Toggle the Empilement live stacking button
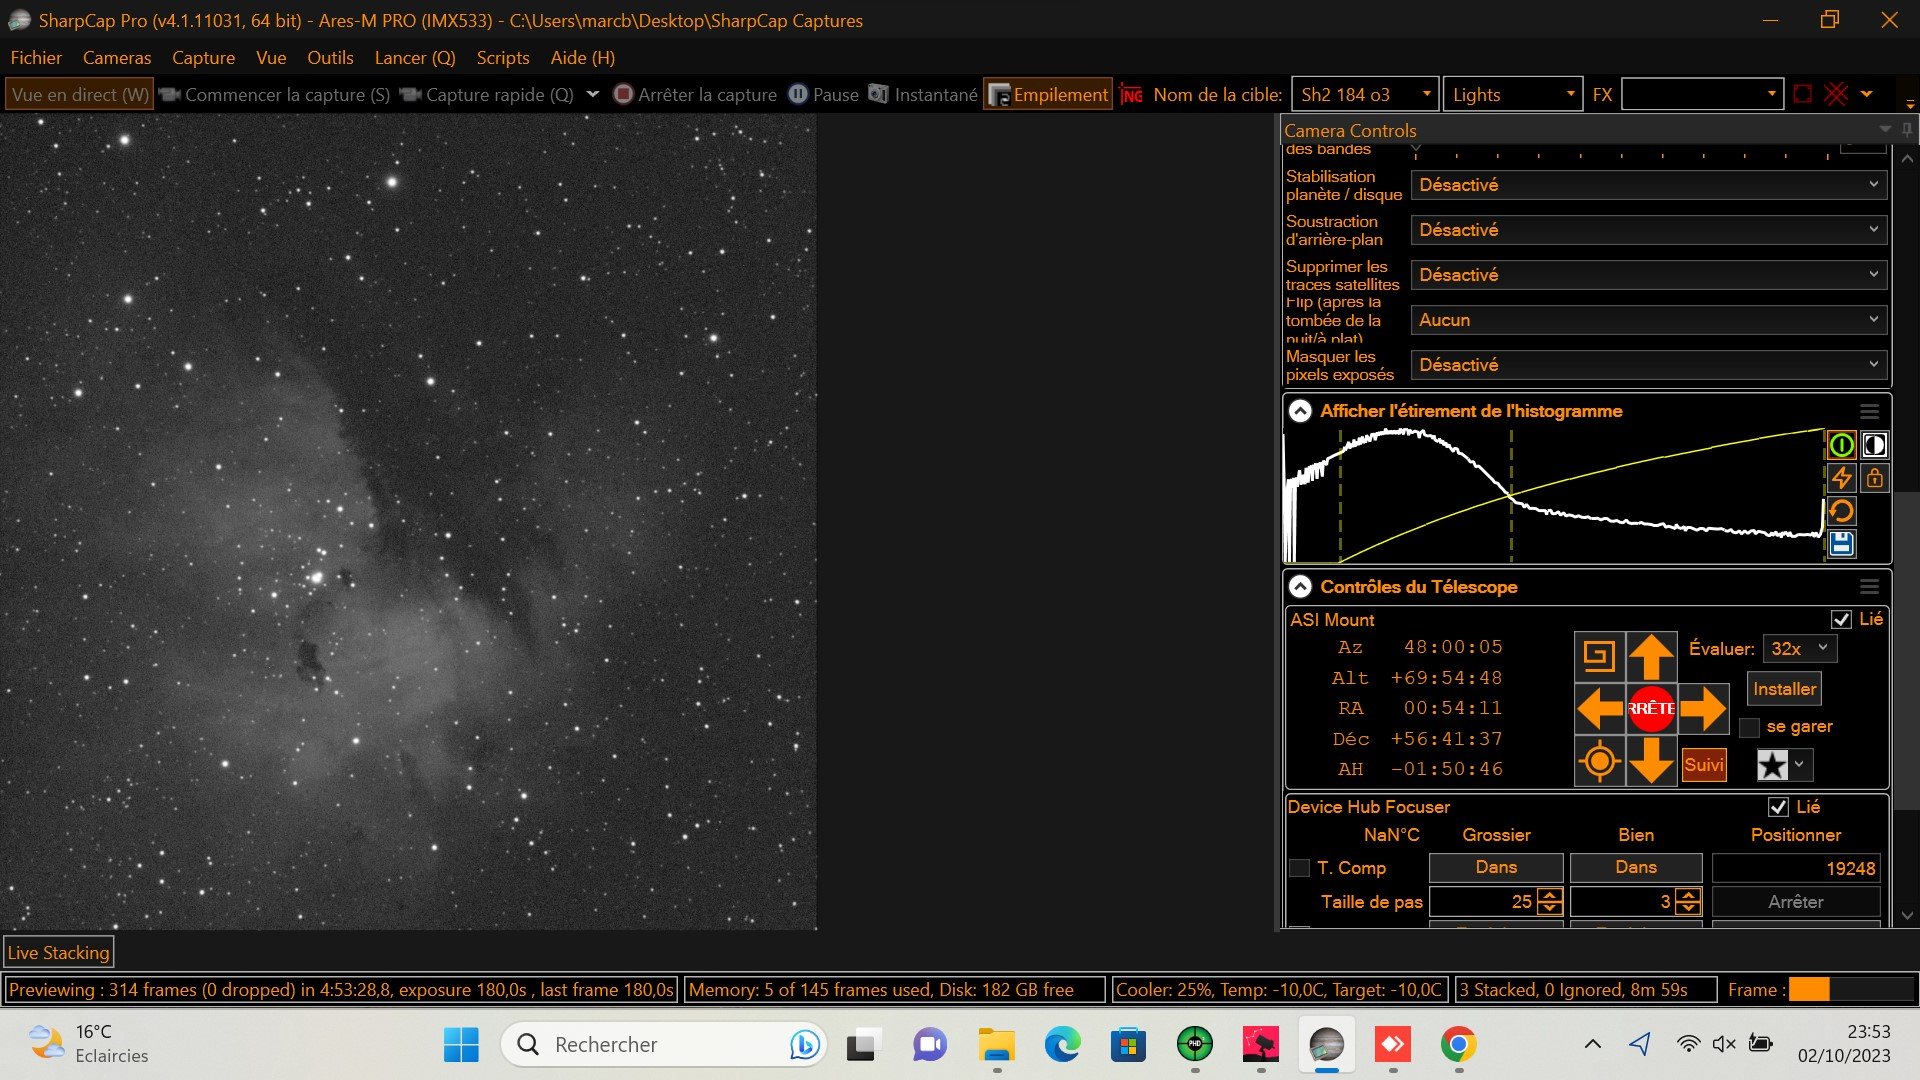Screen dimensions: 1920x1080 click(x=1048, y=94)
